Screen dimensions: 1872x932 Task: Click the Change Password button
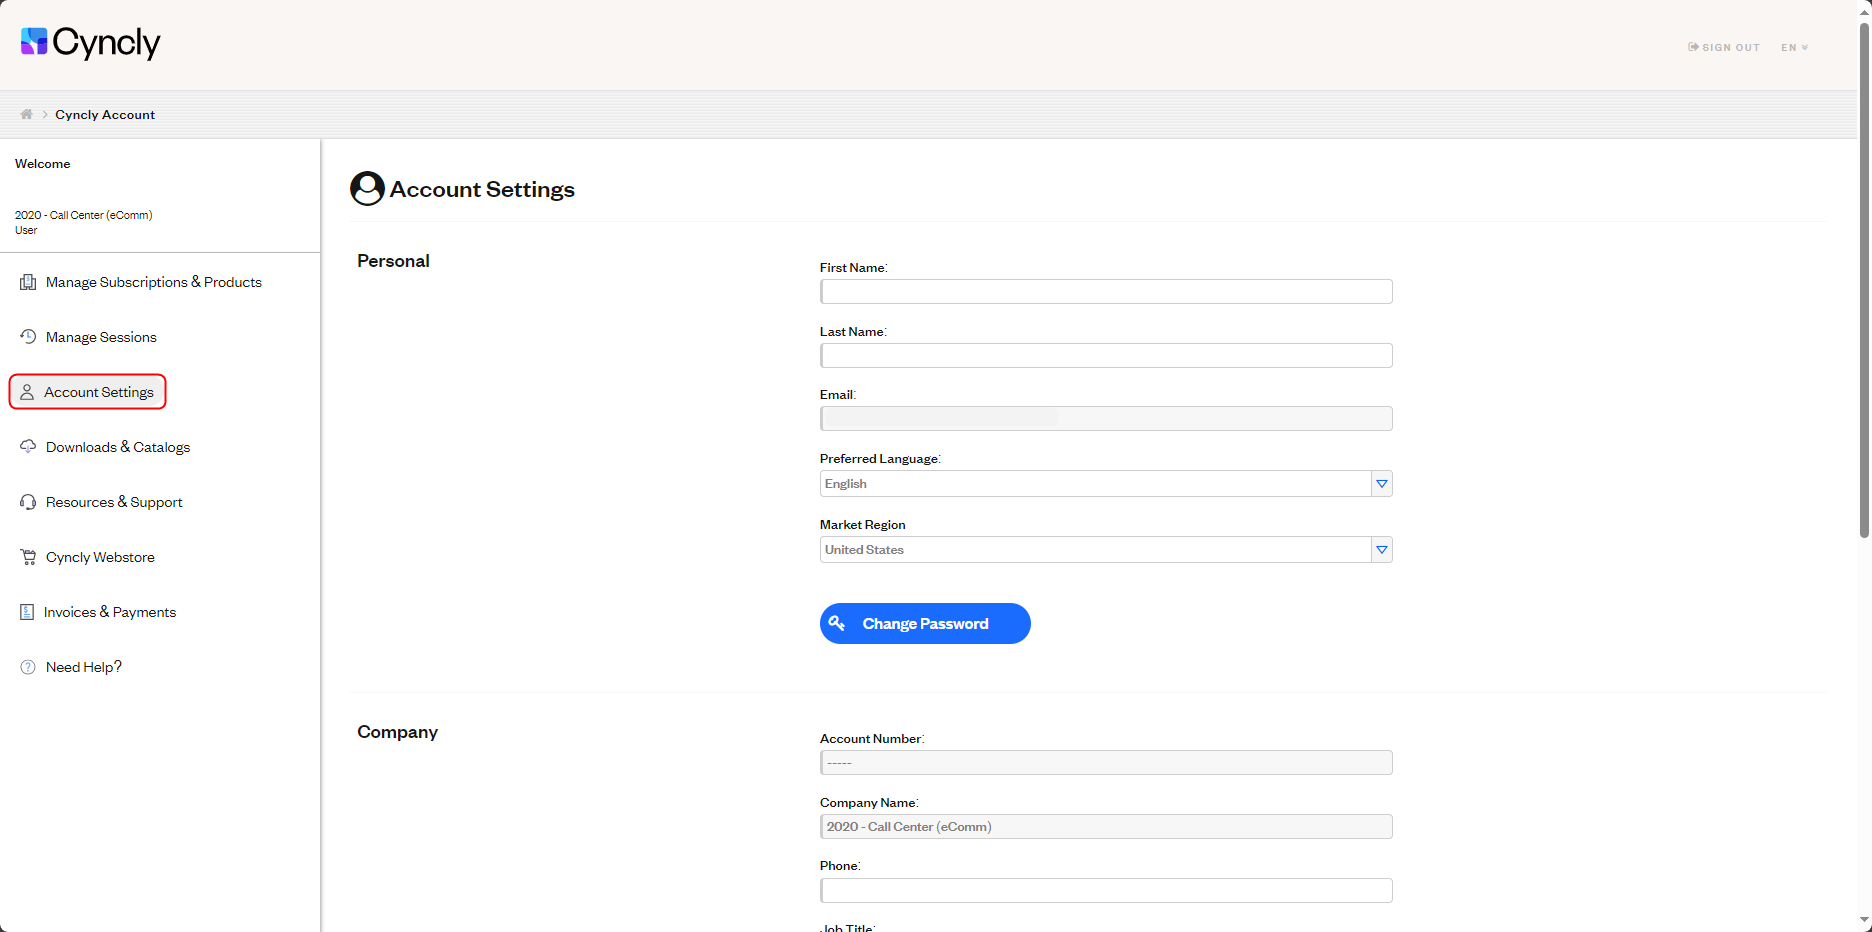pyautogui.click(x=925, y=623)
